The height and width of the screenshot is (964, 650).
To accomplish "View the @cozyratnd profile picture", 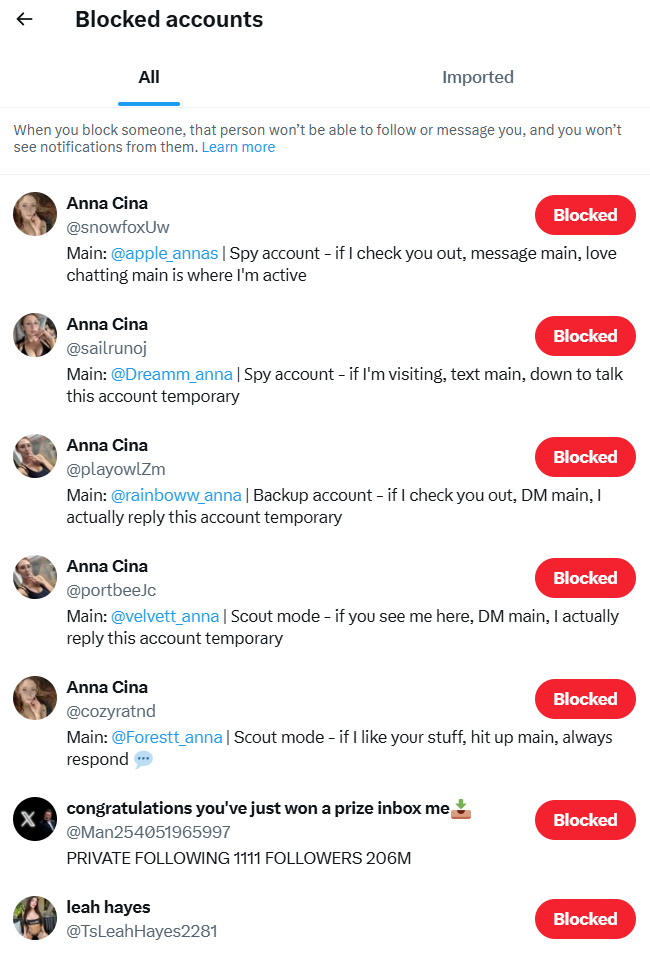I will [x=35, y=698].
